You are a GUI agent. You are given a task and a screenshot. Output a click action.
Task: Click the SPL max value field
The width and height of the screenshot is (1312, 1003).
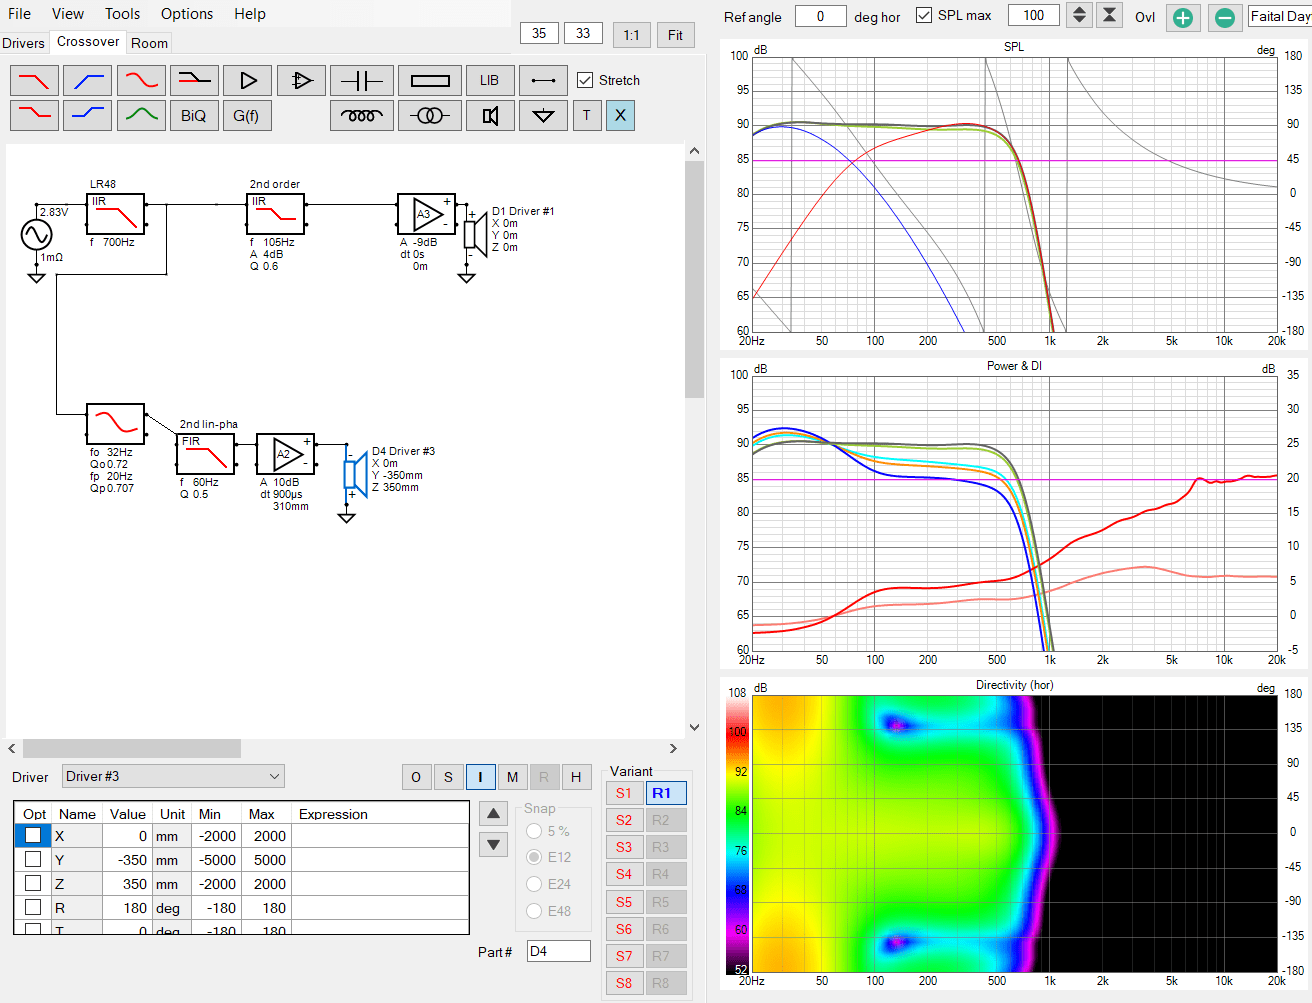coord(1033,16)
